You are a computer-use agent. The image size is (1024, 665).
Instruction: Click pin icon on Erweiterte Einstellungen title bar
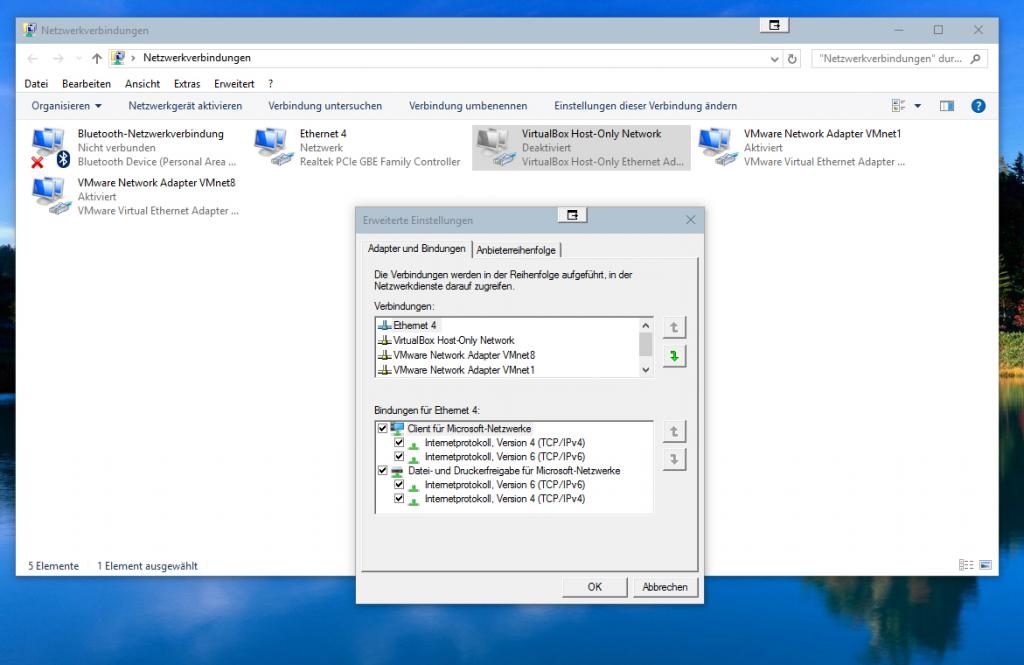[x=573, y=215]
